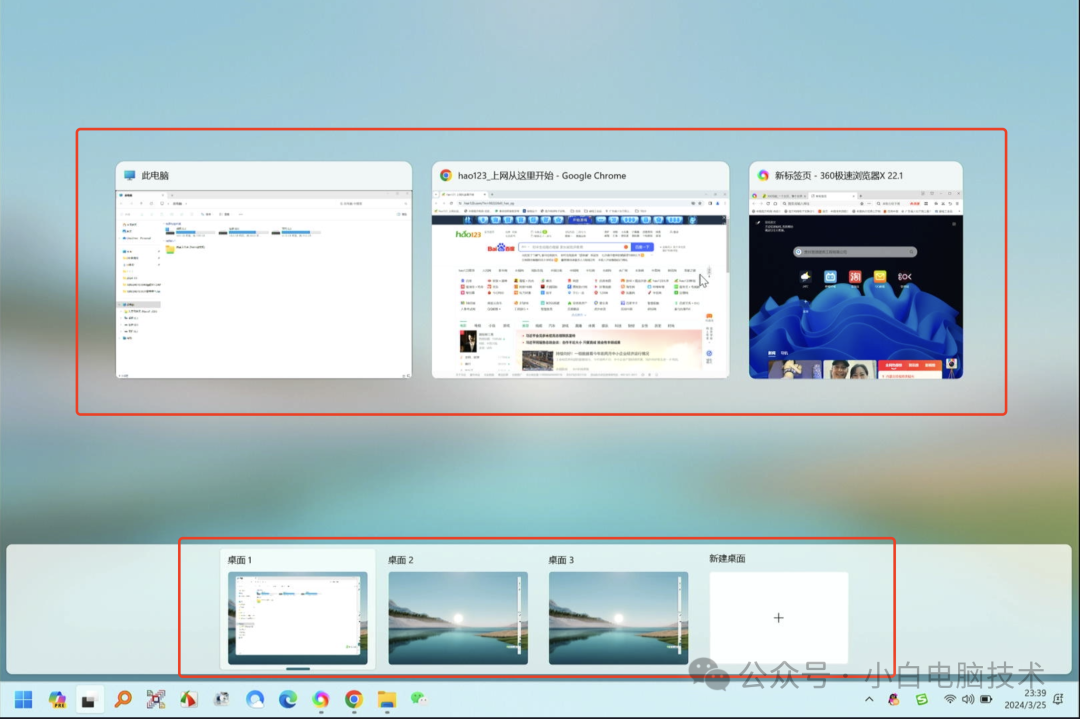Click the 360 browser logo in window title

(x=763, y=176)
